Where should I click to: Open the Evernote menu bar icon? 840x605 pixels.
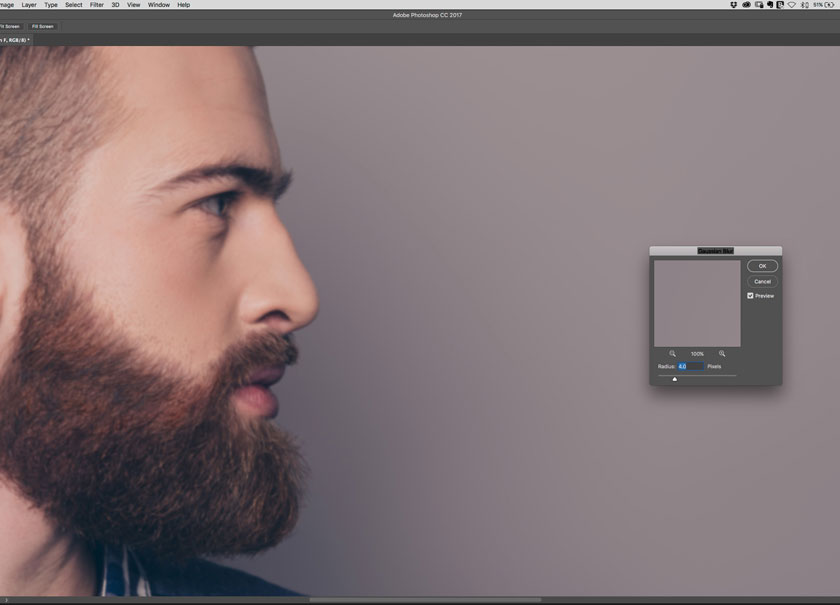coord(770,4)
